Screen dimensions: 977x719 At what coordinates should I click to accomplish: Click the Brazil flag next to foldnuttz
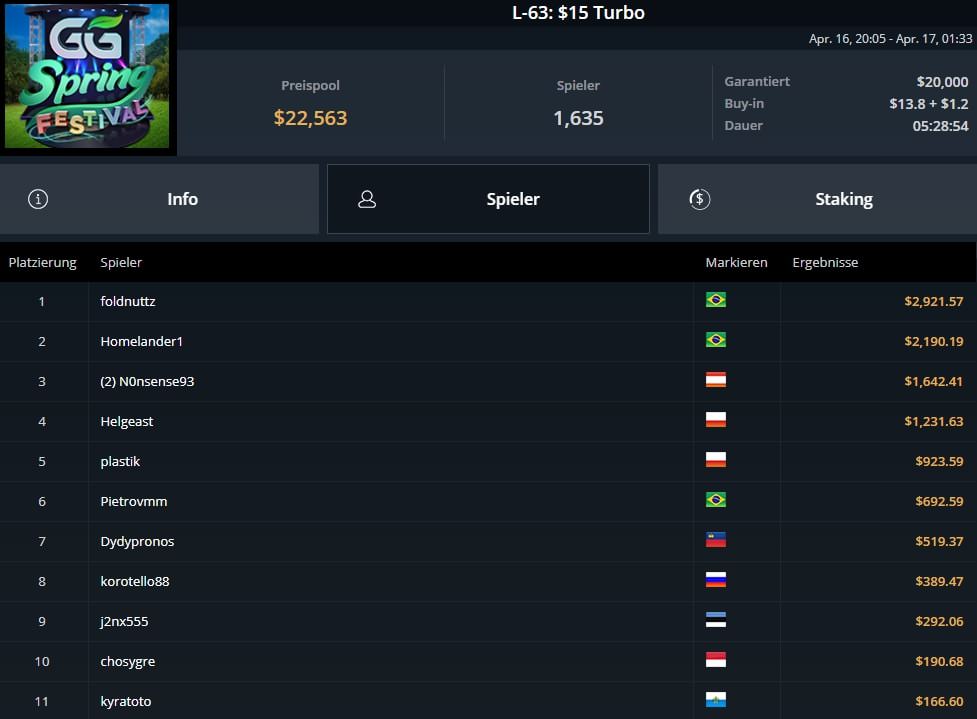coord(716,300)
